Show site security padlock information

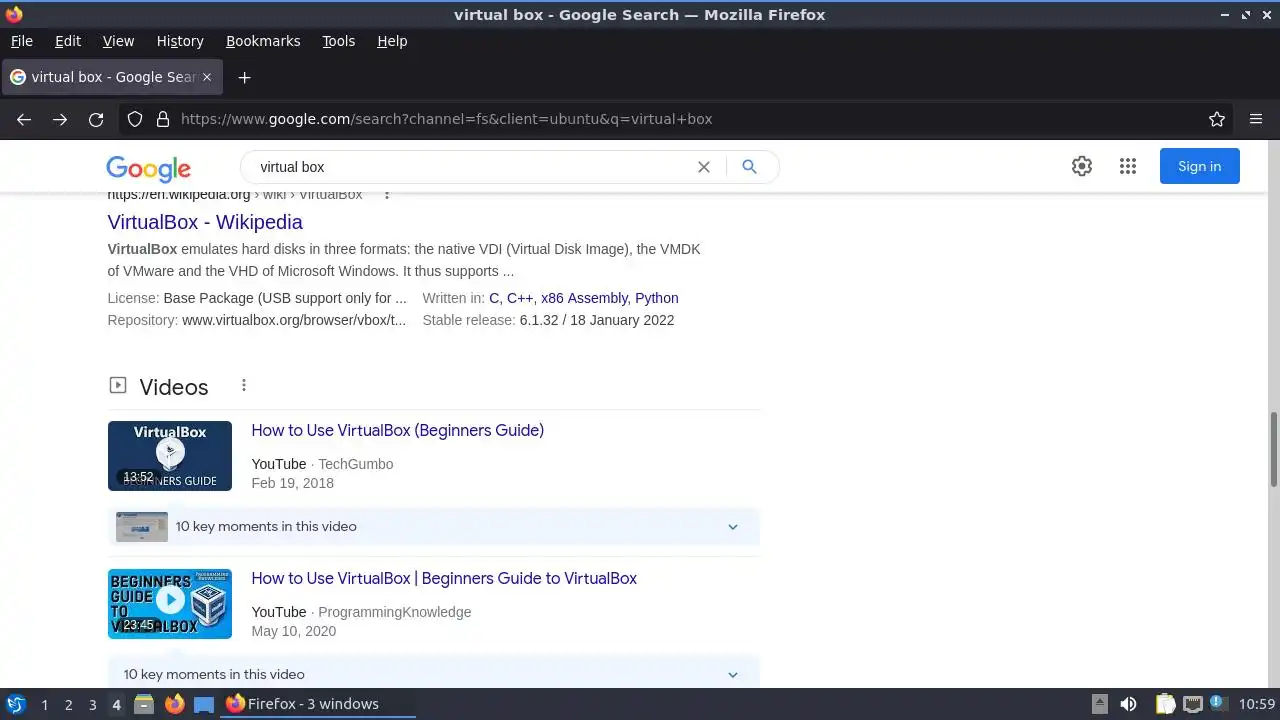pyautogui.click(x=163, y=119)
